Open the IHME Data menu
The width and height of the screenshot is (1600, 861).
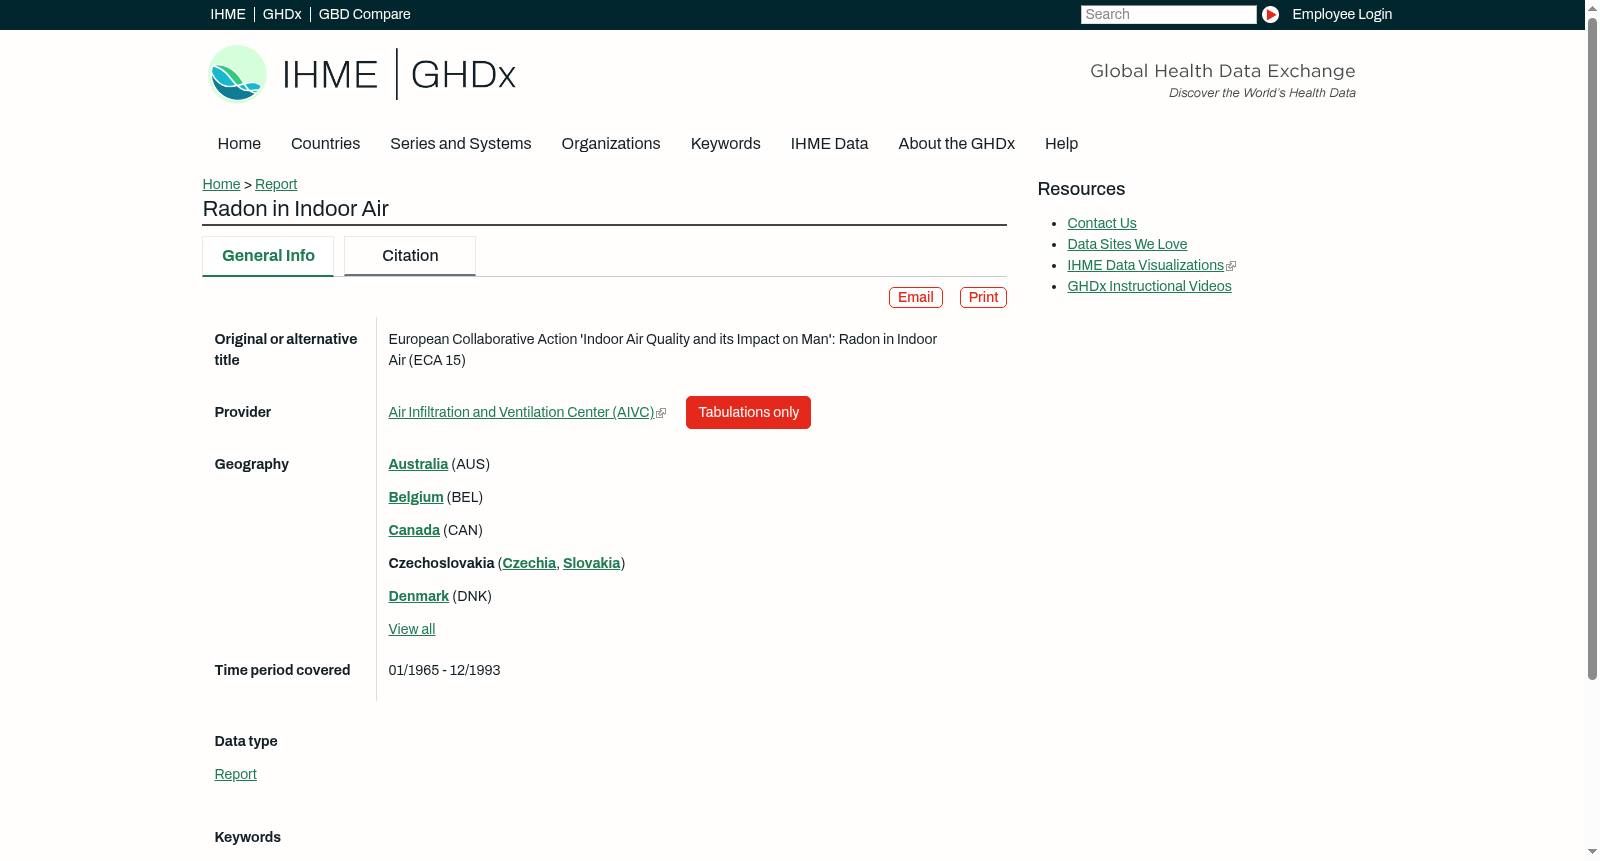click(x=829, y=144)
